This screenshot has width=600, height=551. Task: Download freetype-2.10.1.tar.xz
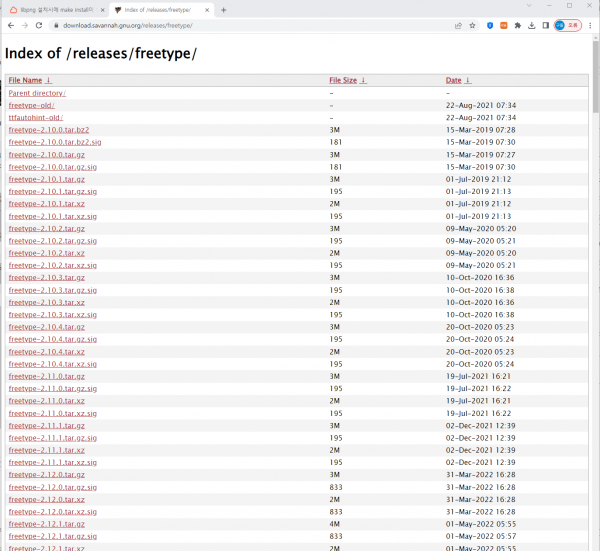[47, 204]
